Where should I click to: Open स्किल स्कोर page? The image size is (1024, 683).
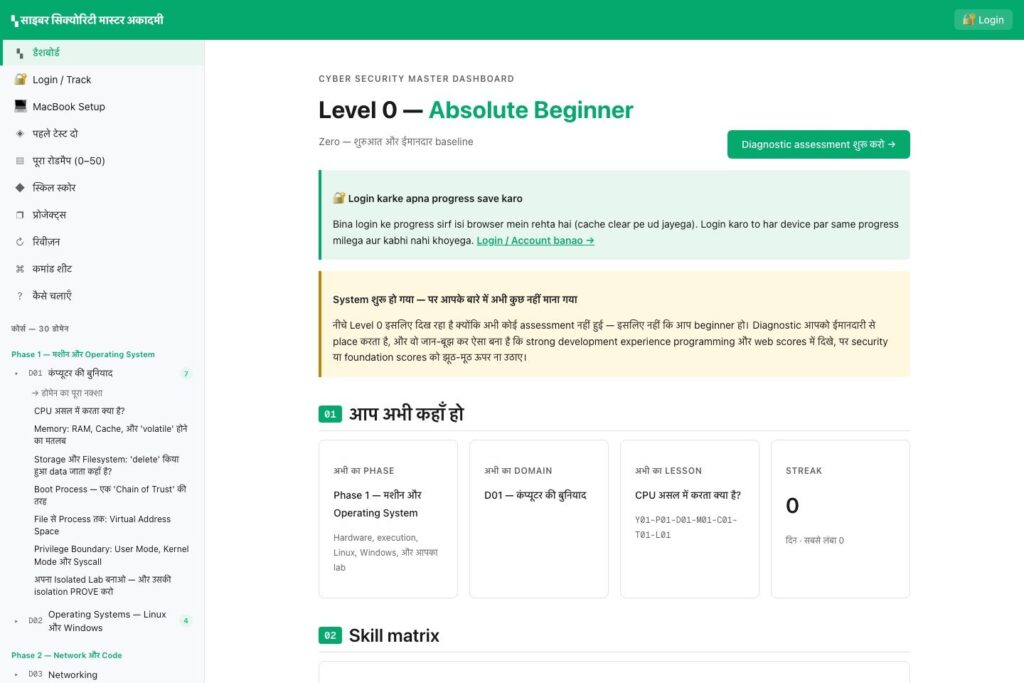pos(103,187)
